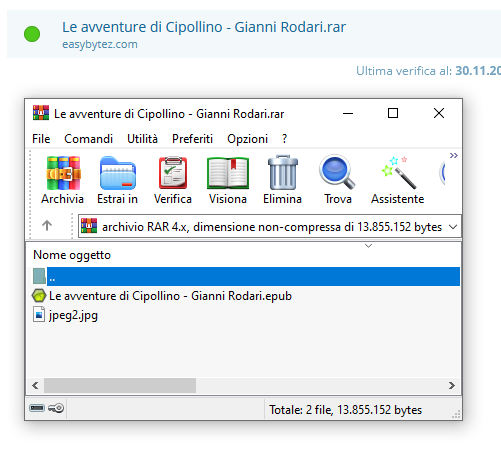Click the horizontal scrollbar thumb

(x=120, y=386)
